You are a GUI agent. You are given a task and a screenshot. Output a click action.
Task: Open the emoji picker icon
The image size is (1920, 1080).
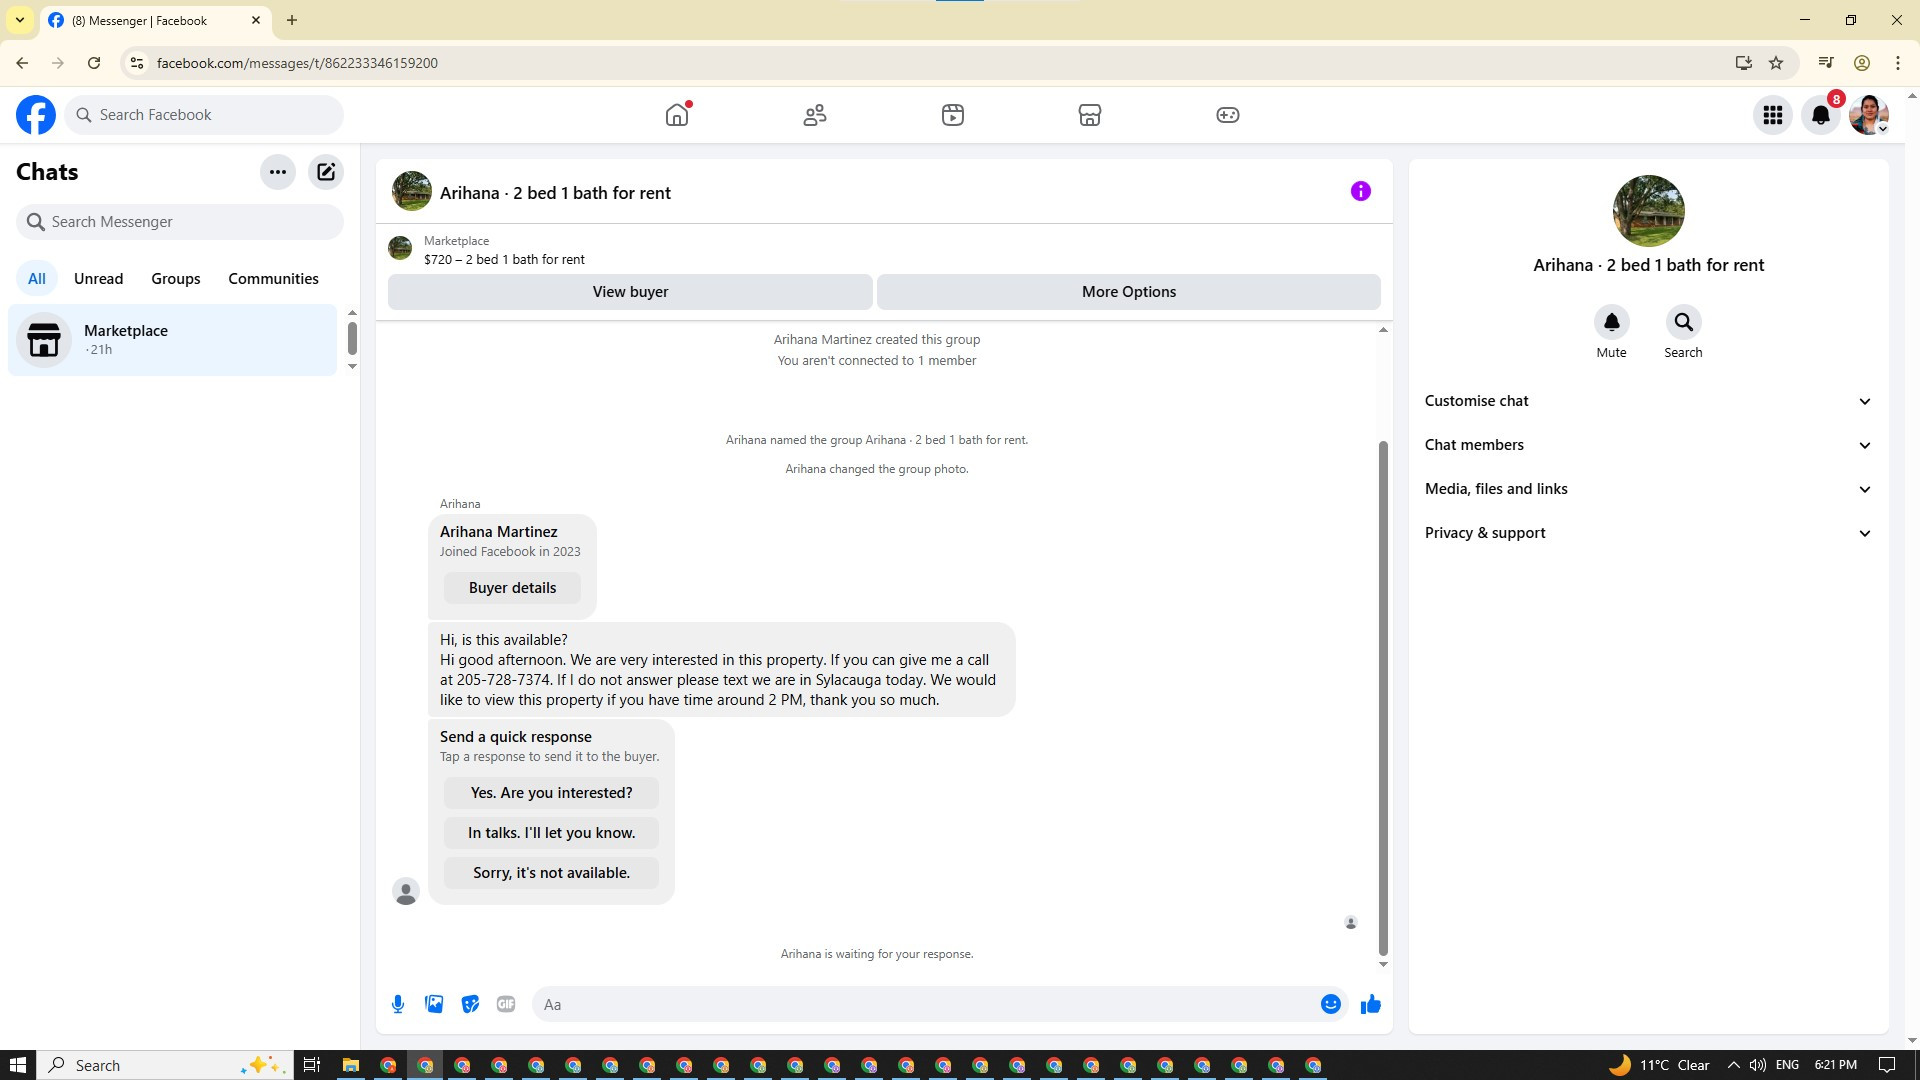(1331, 1004)
